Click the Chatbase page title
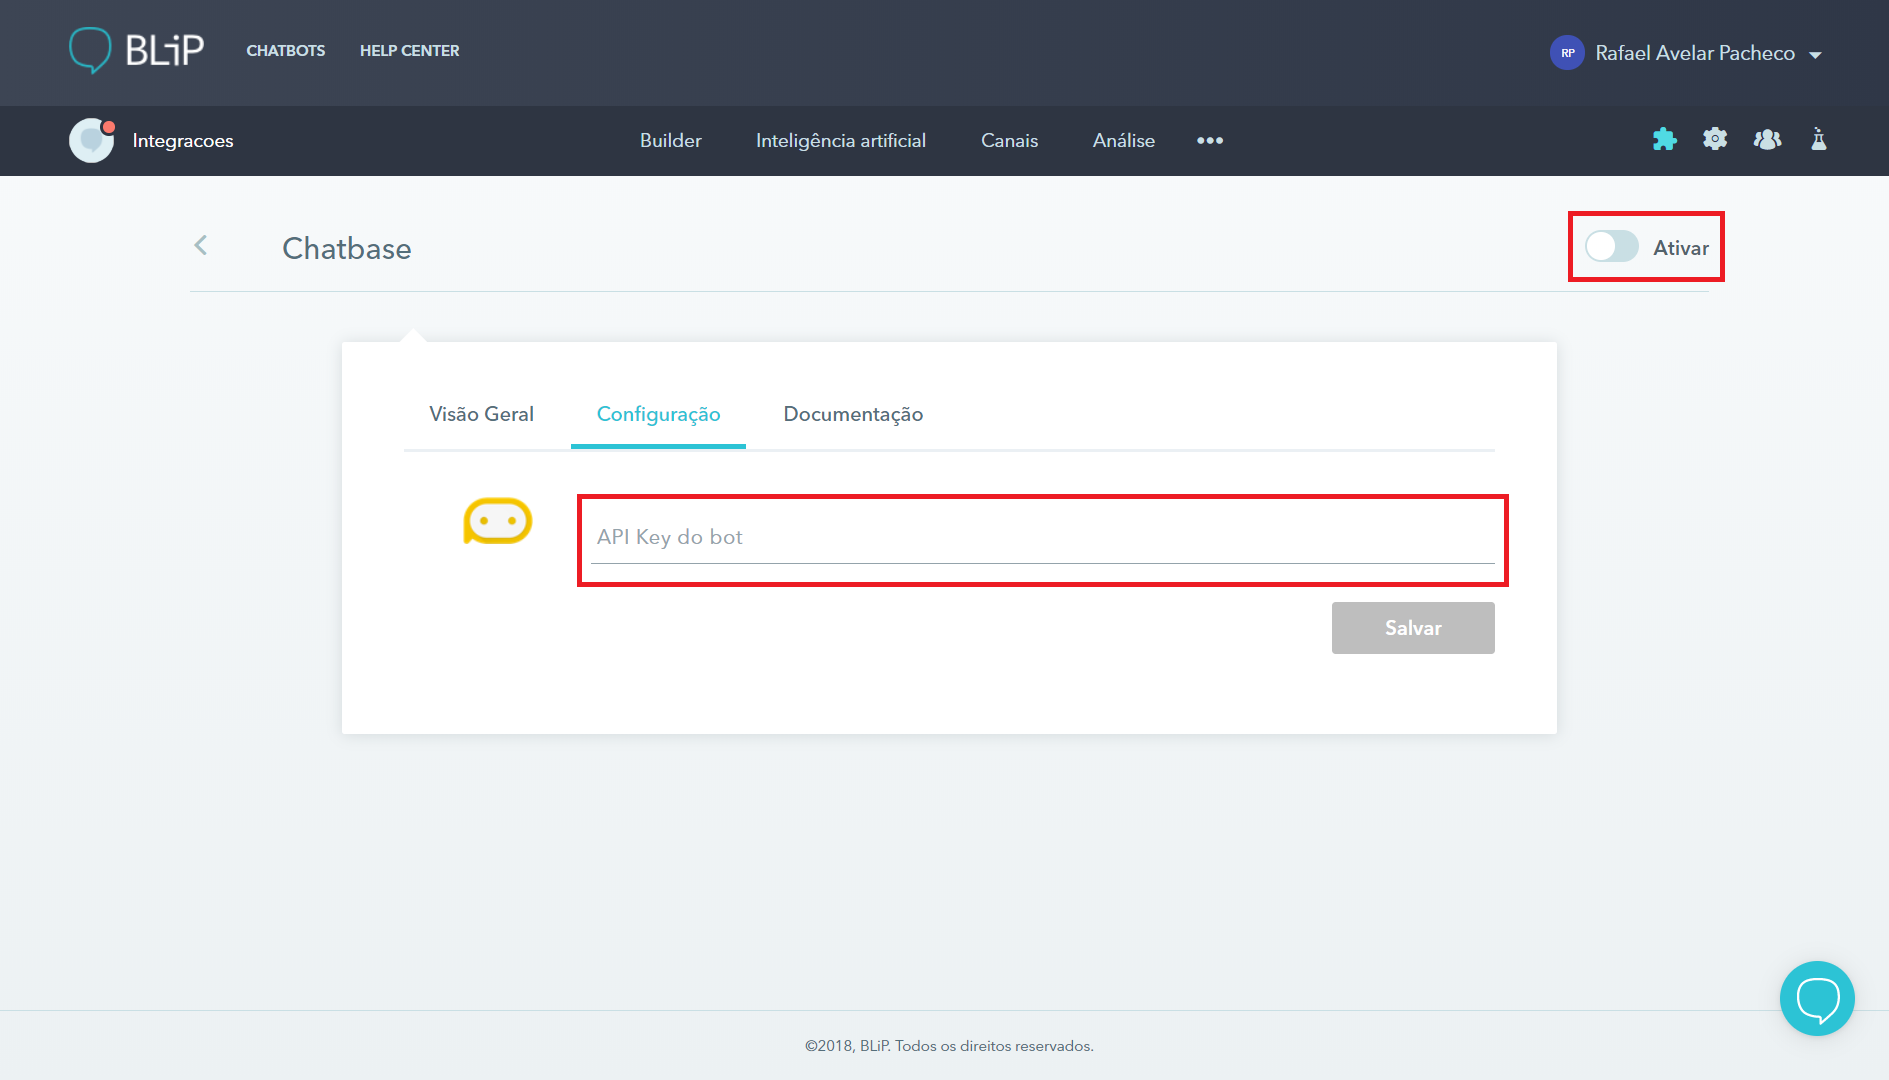The width and height of the screenshot is (1889, 1080). [347, 248]
